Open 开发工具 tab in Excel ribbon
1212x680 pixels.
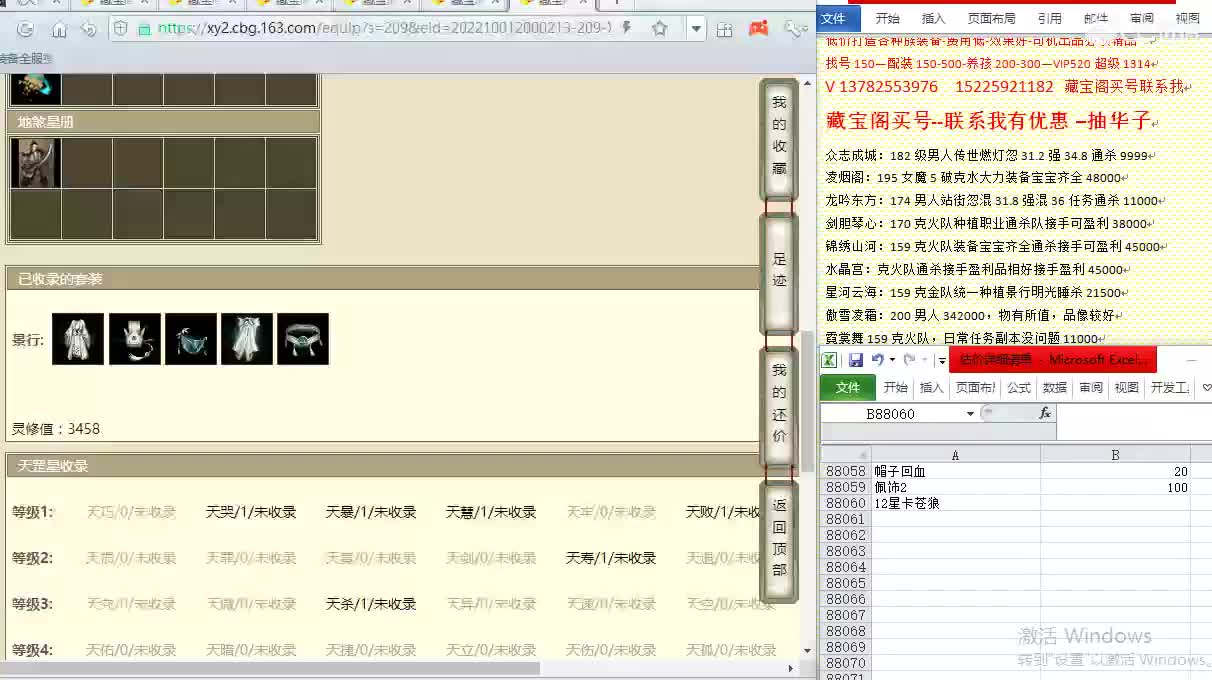[x=1169, y=388]
